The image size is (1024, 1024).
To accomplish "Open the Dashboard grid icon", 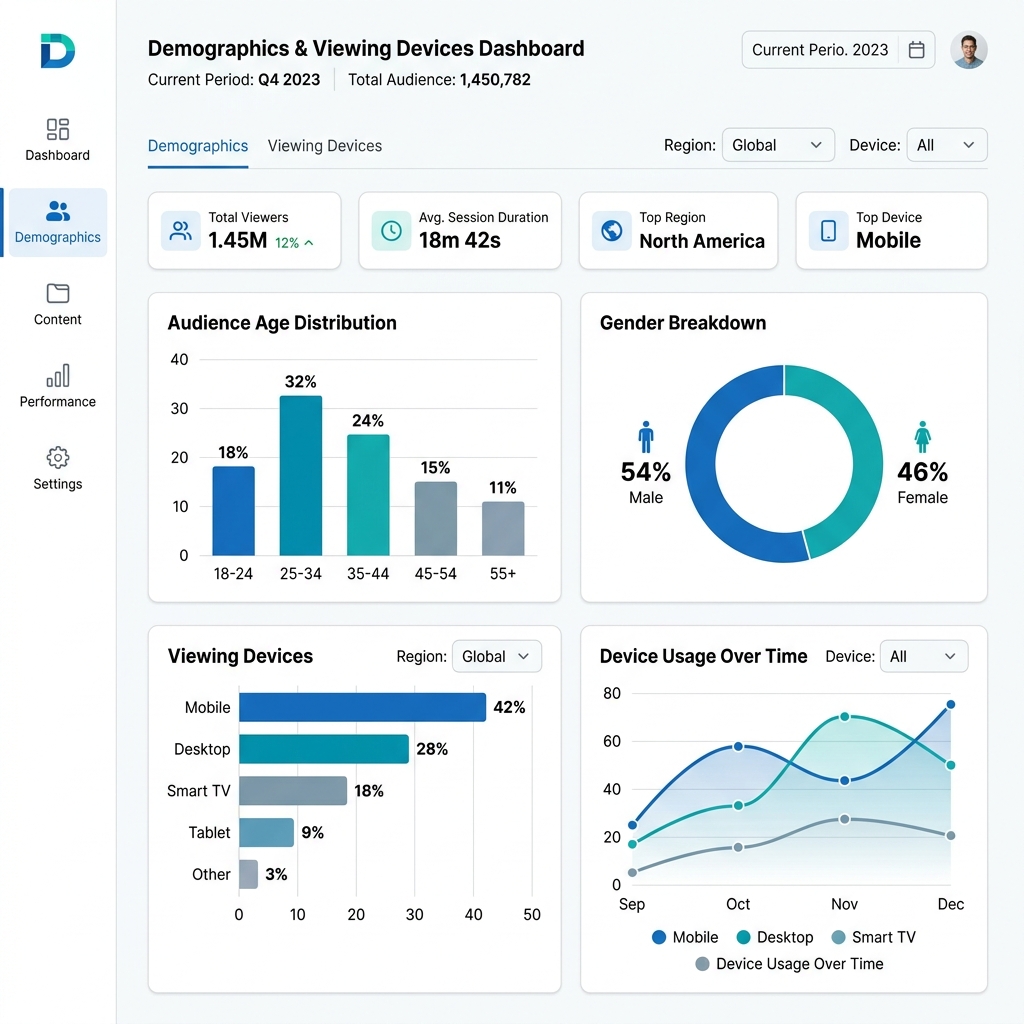I will pyautogui.click(x=57, y=129).
